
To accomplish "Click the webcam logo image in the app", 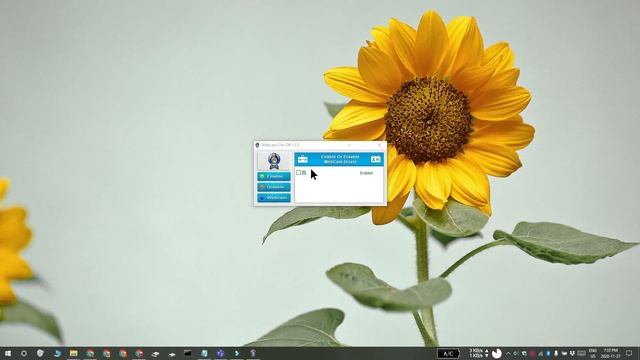I will 274,161.
